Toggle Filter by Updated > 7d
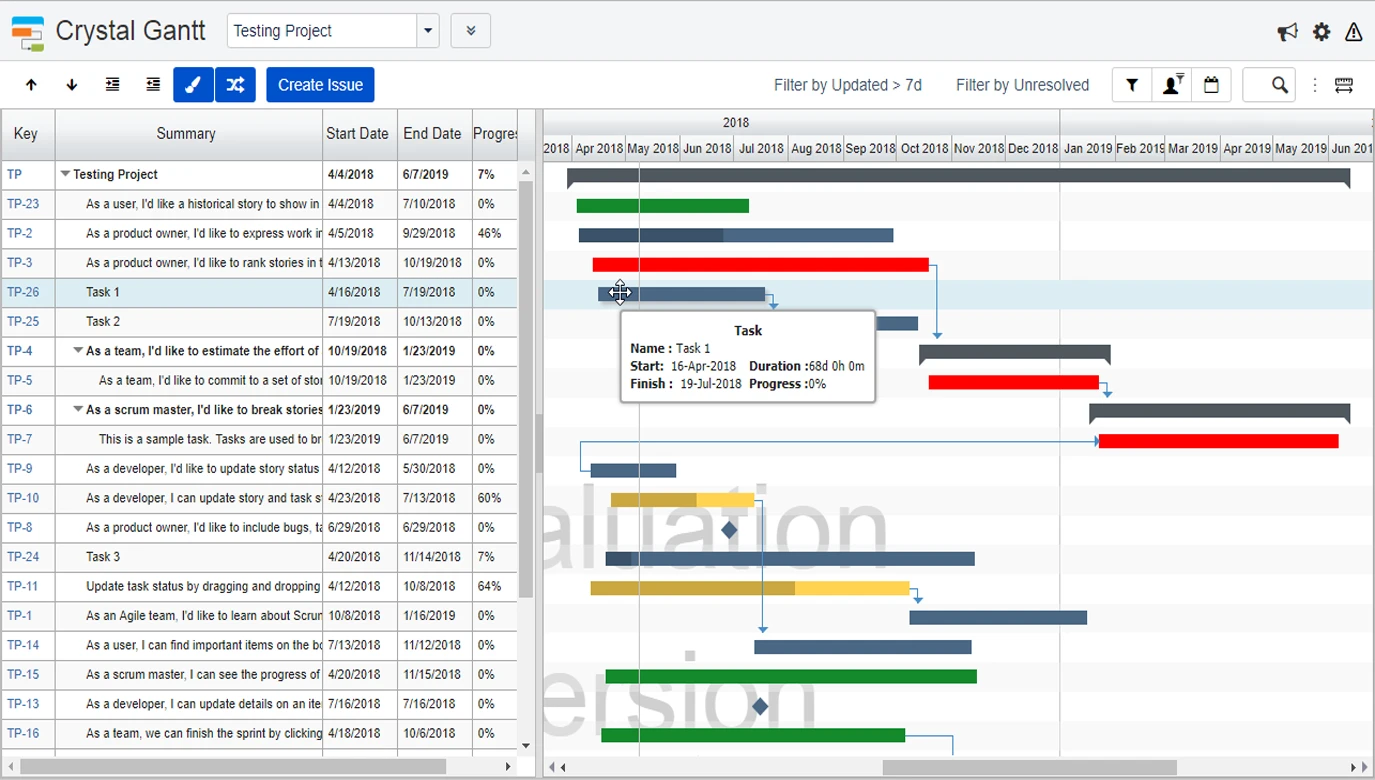The height and width of the screenshot is (780, 1375). point(848,85)
